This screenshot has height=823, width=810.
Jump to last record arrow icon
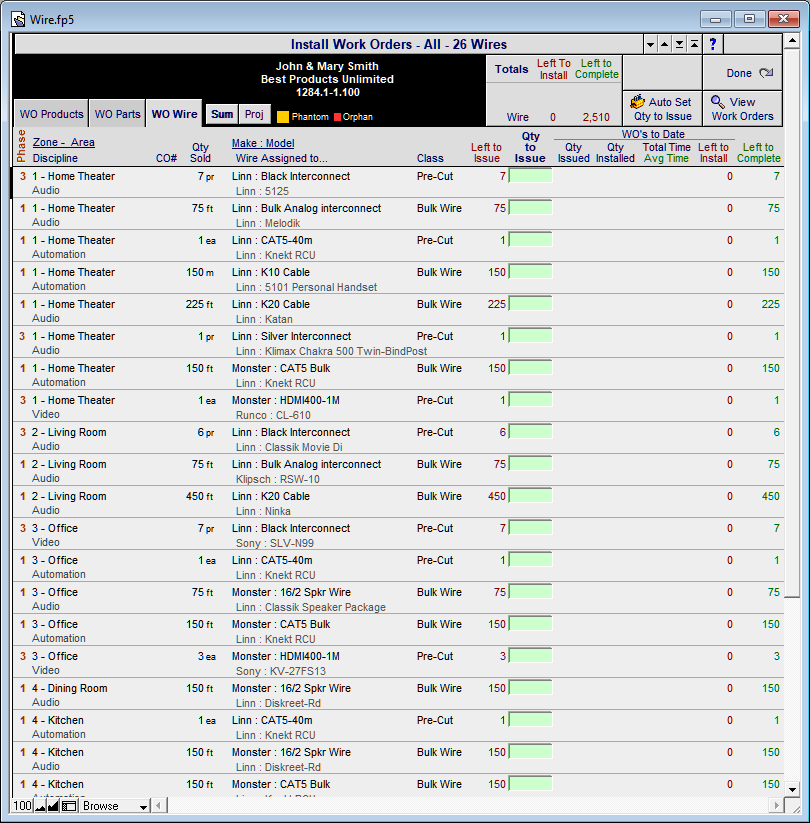[679, 44]
